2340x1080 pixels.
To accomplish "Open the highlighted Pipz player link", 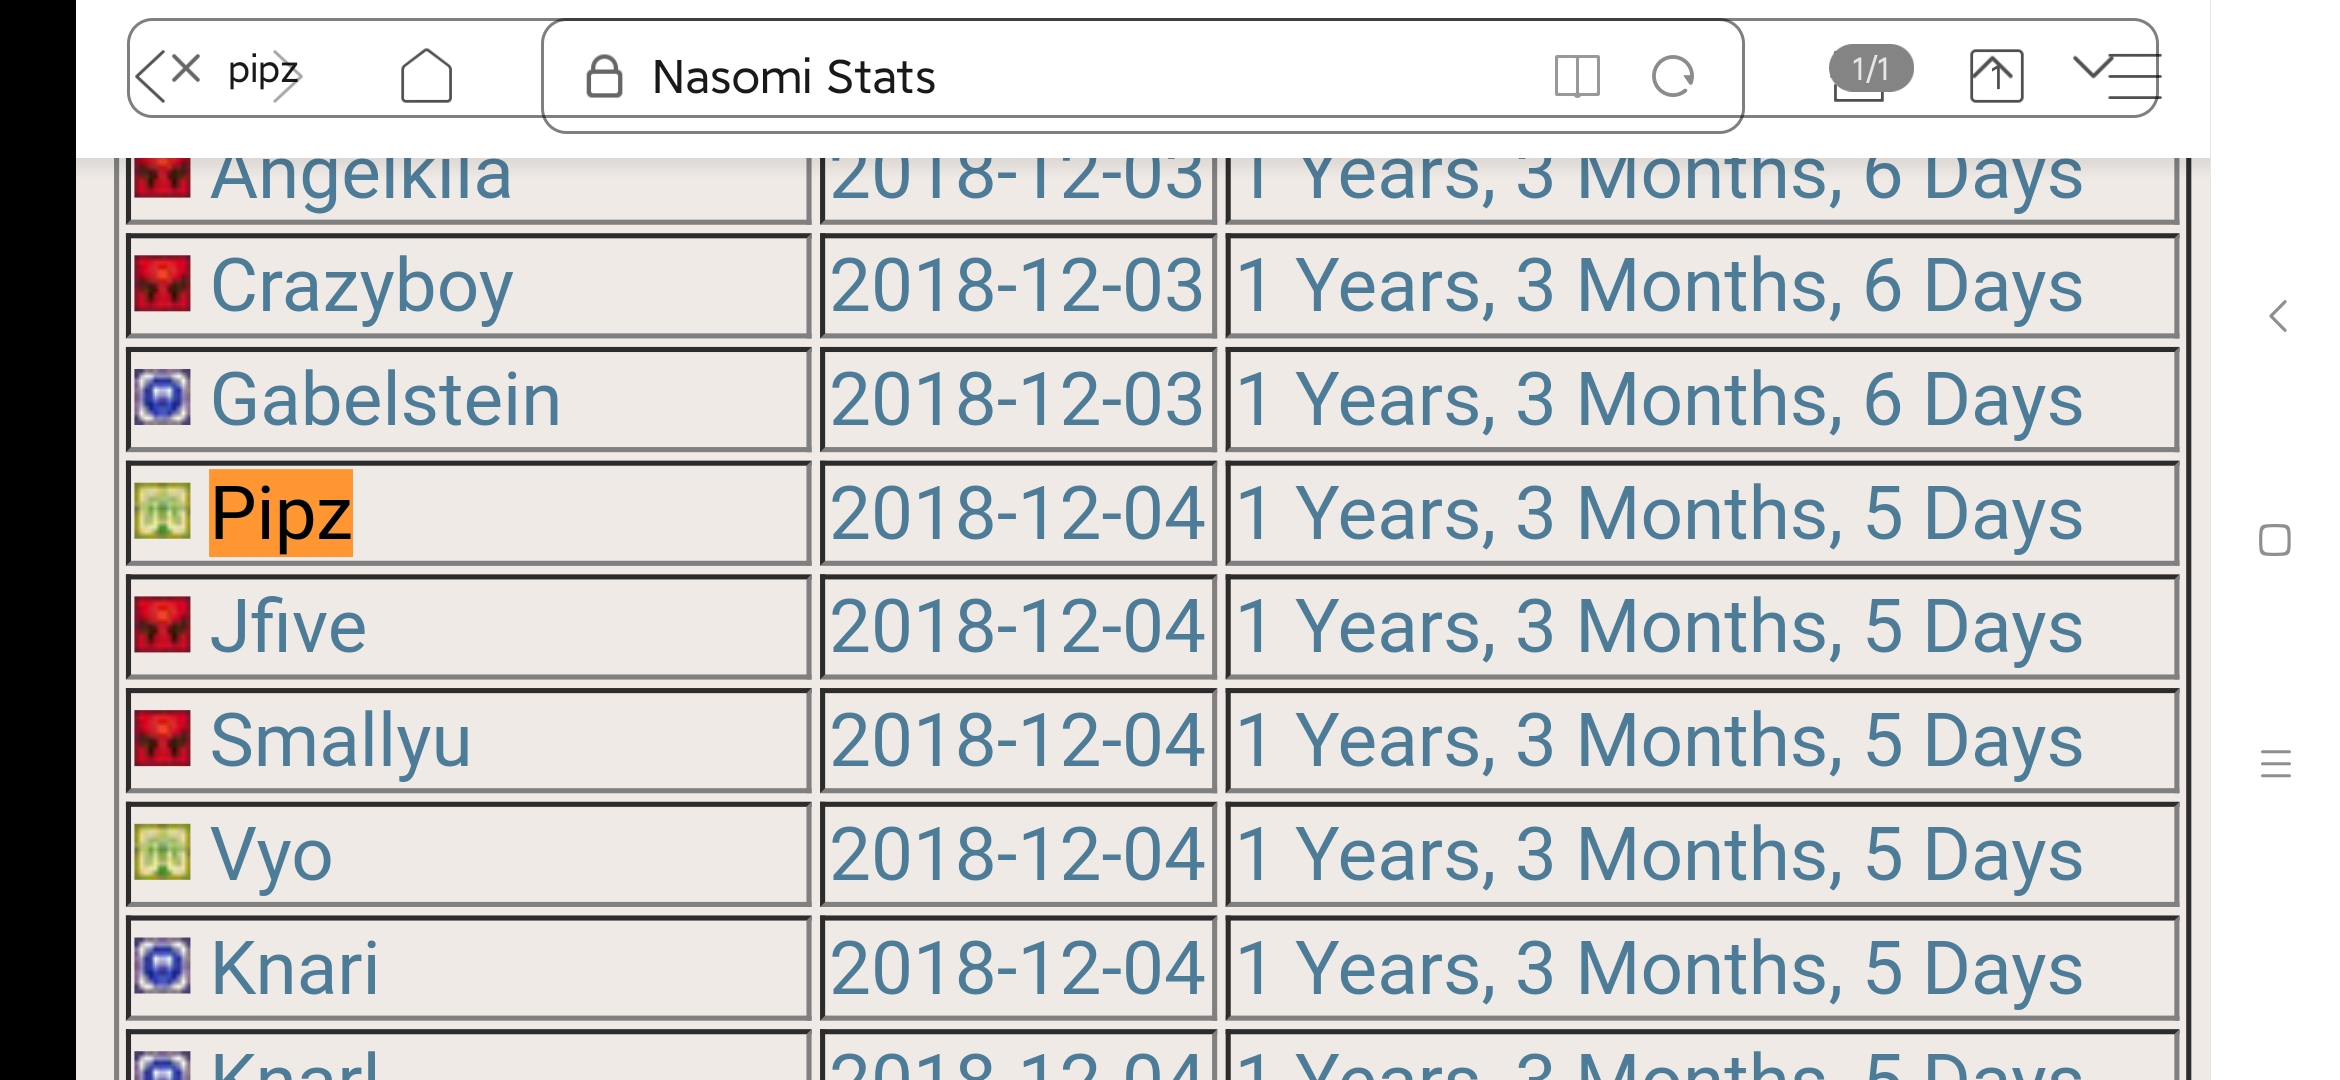I will 281,513.
